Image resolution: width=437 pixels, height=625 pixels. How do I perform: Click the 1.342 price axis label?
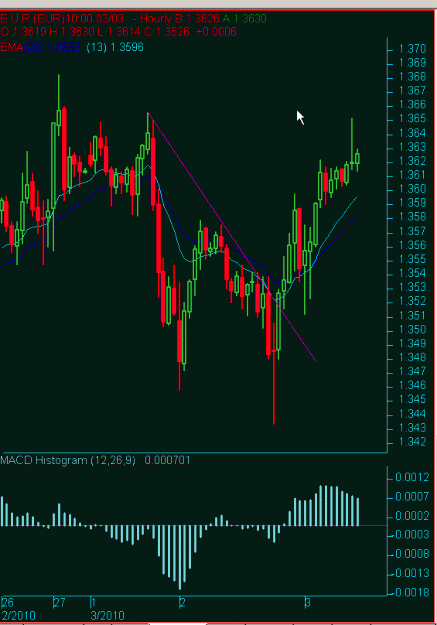pyautogui.click(x=413, y=442)
